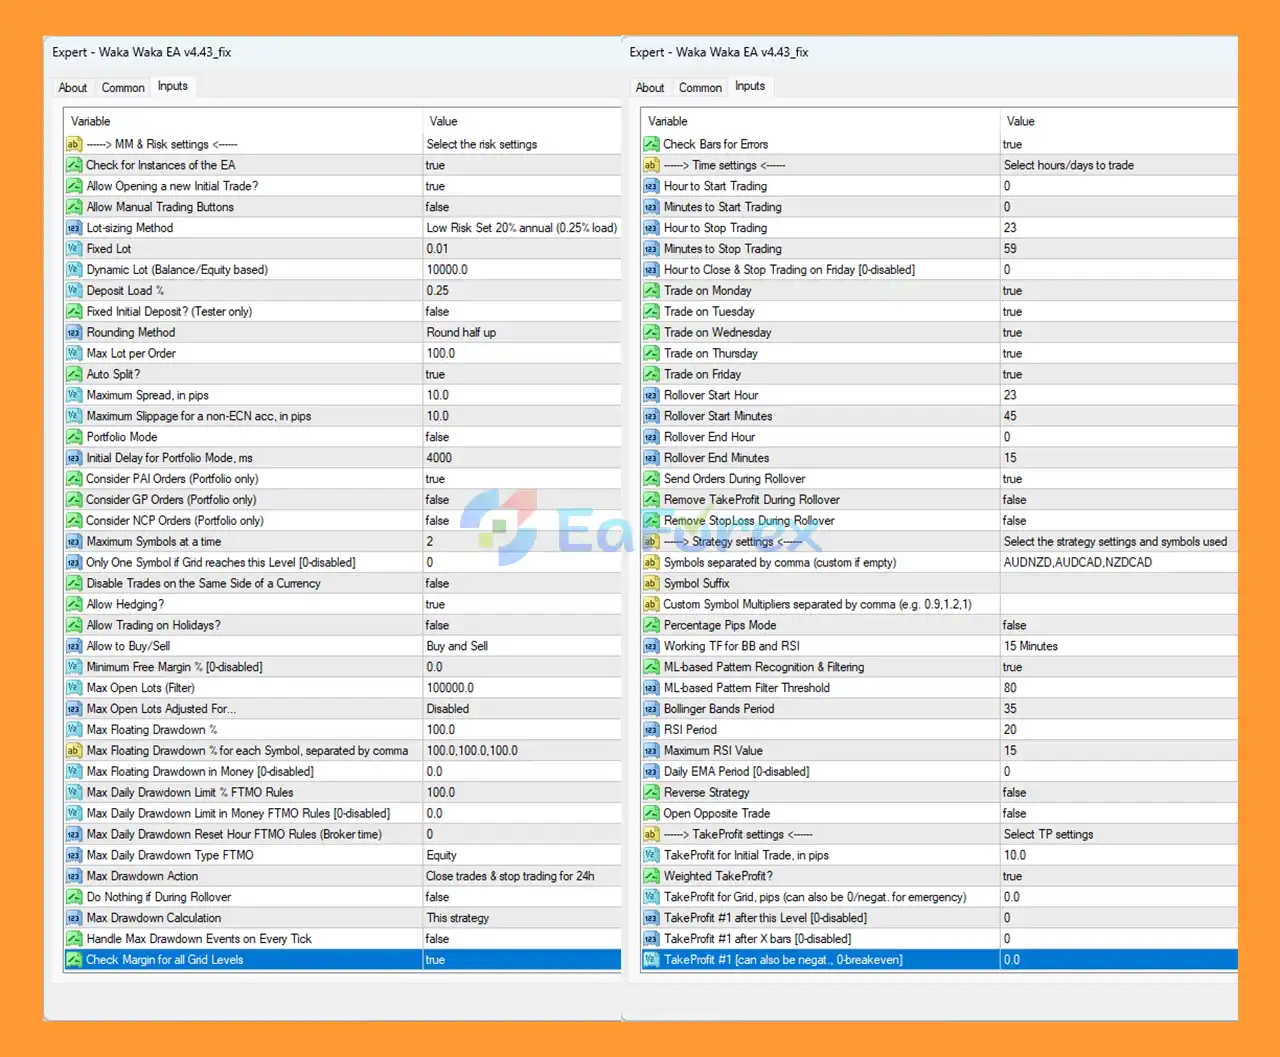
Task: Edit the Symbols separated by comma value field
Action: (1115, 562)
